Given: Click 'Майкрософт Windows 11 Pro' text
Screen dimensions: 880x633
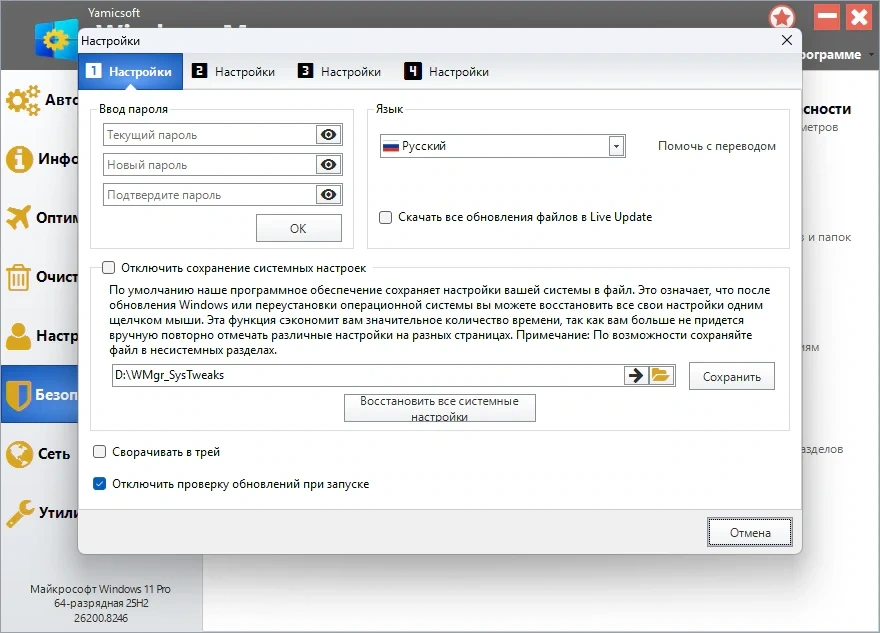Looking at the screenshot, I should coord(100,589).
